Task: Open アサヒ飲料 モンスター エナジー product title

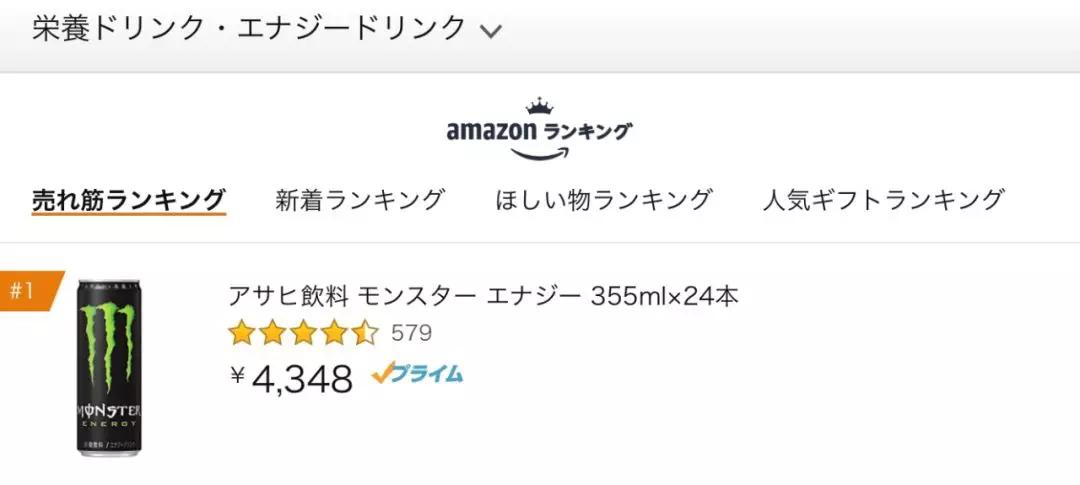Action: [484, 297]
